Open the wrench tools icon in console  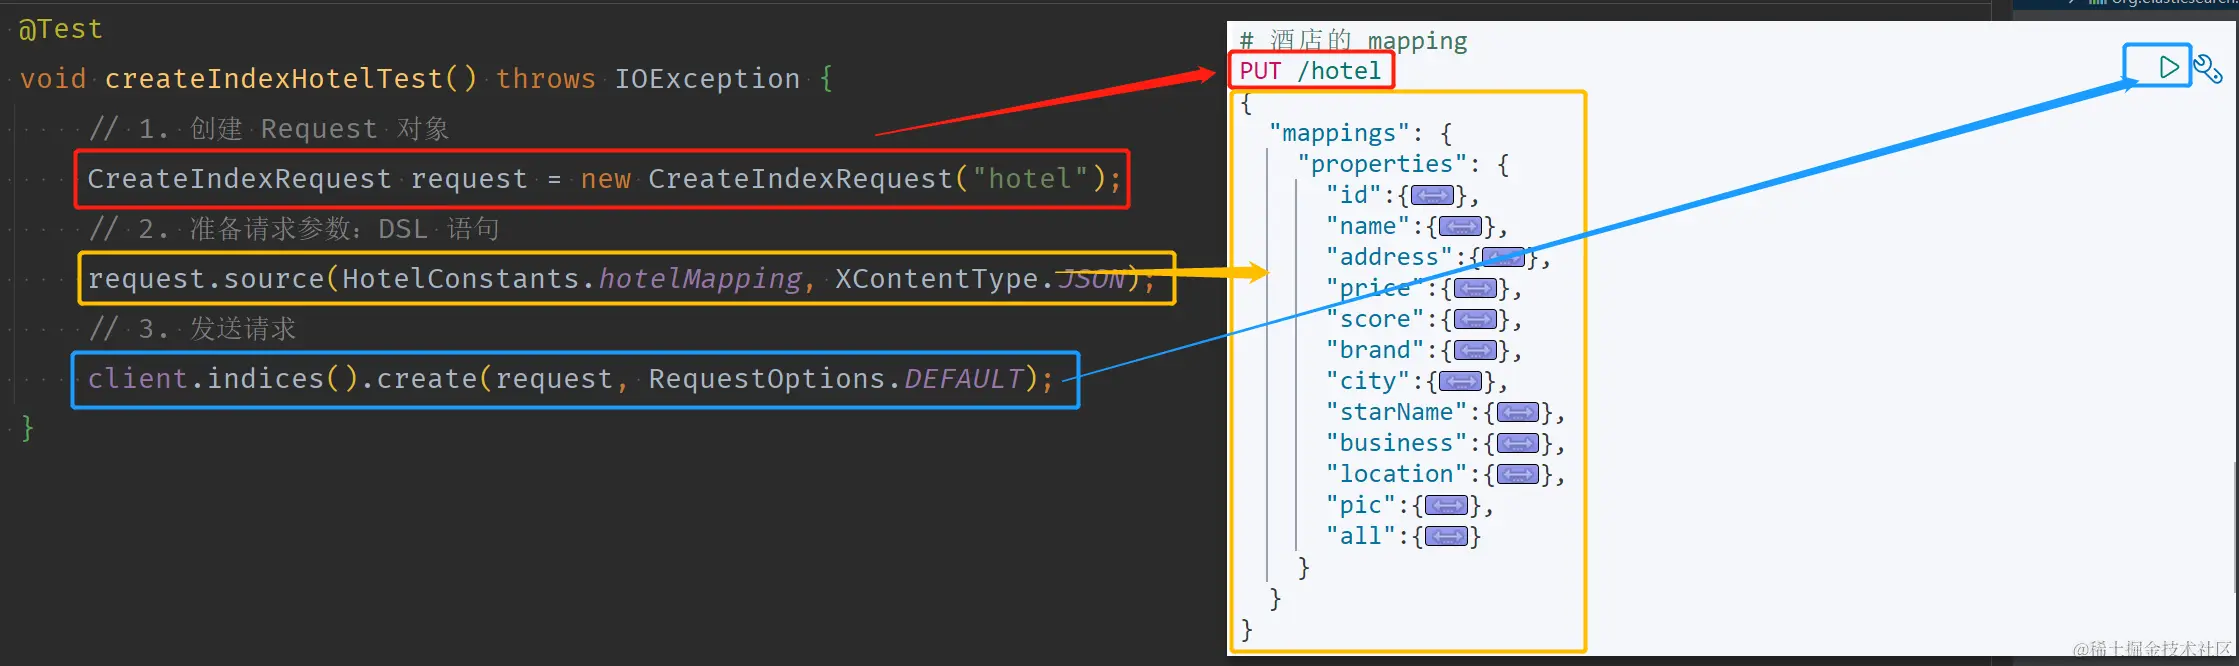click(2207, 68)
